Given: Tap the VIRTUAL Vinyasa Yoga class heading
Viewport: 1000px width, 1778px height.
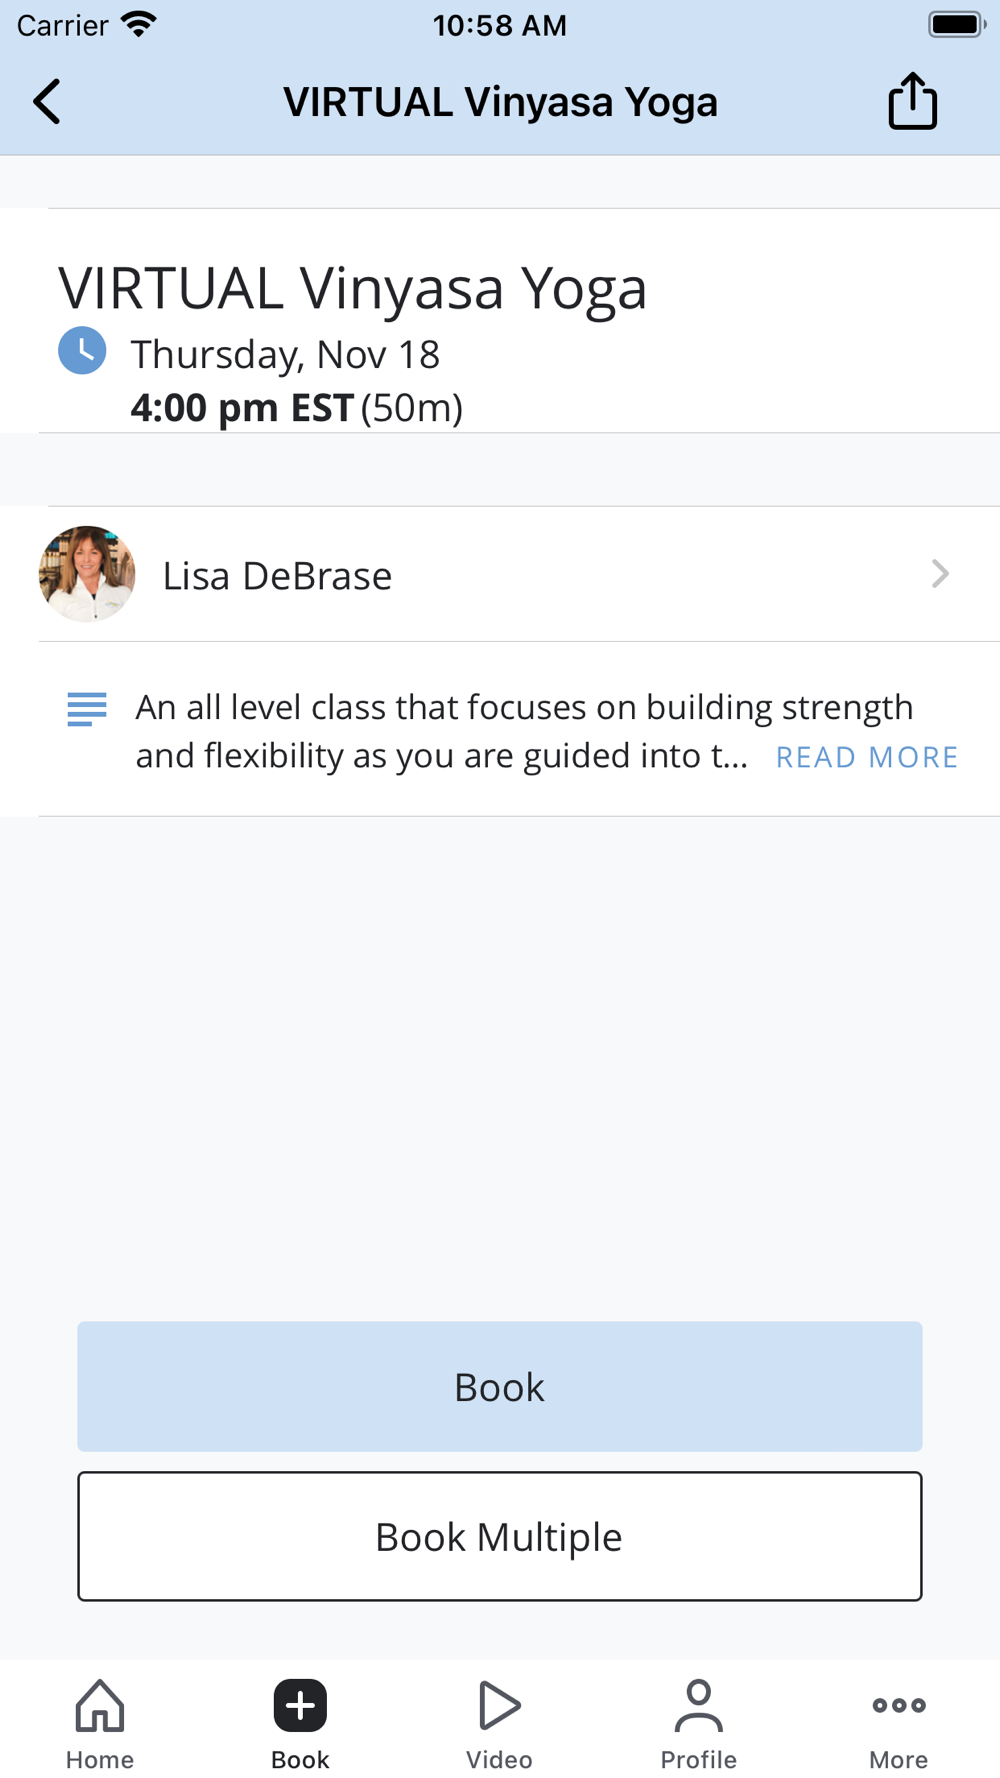Looking at the screenshot, I should [352, 288].
